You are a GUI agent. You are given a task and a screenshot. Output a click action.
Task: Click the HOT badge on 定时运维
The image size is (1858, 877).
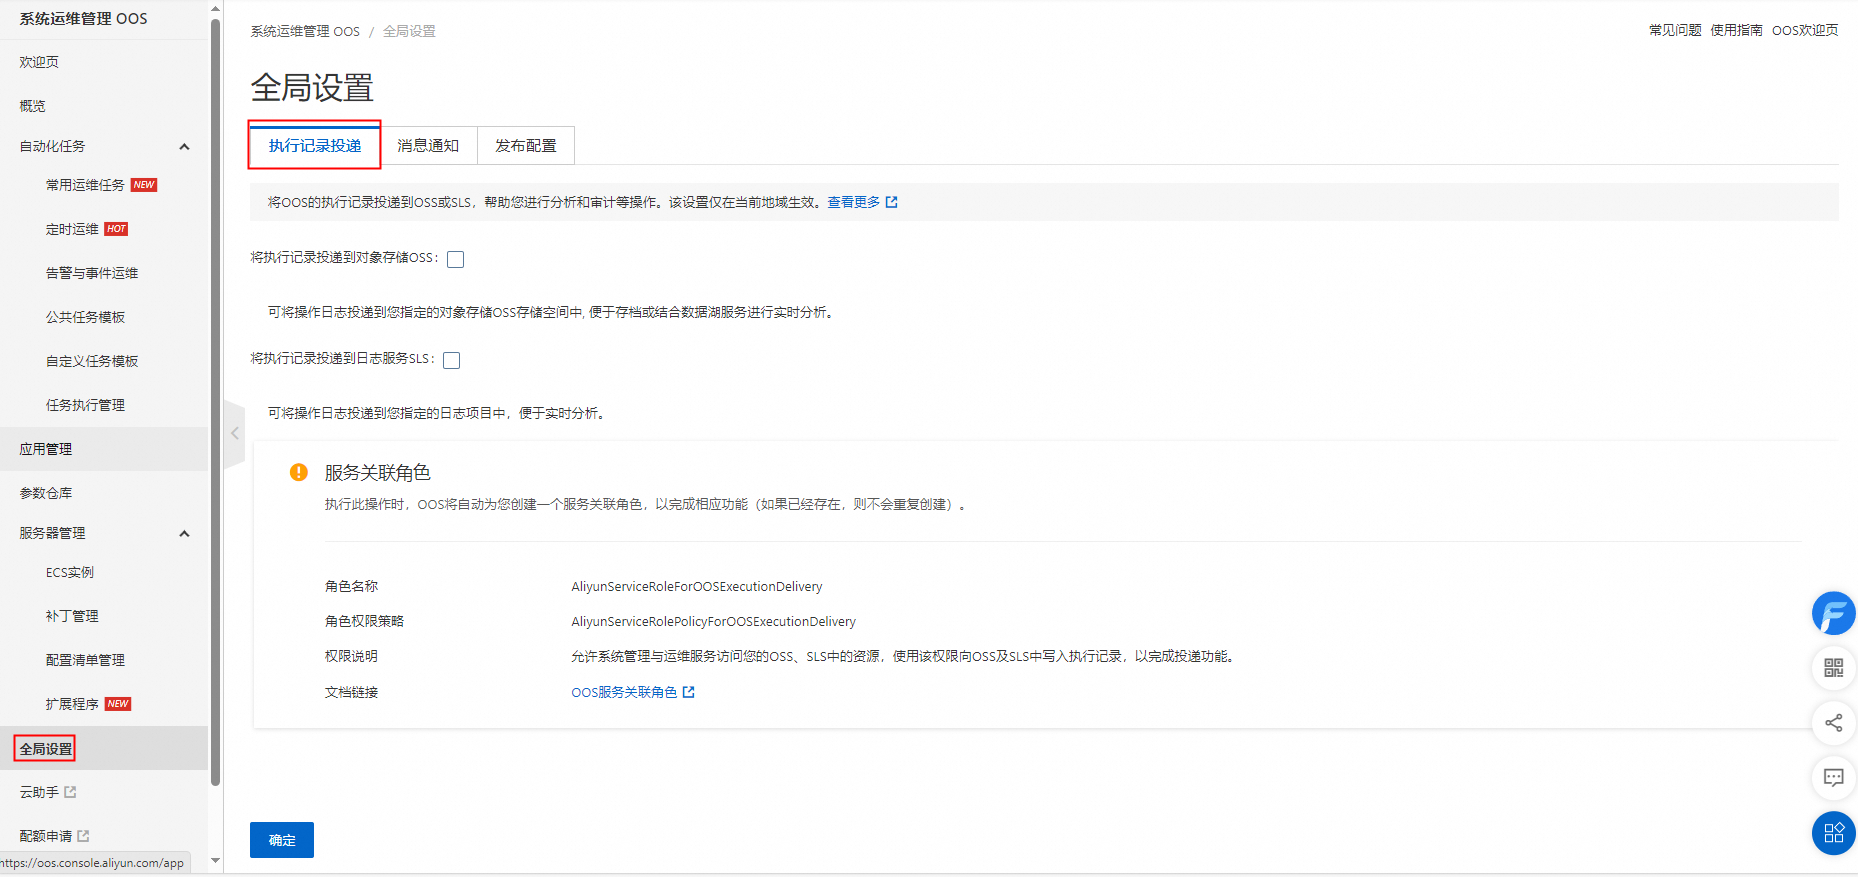click(116, 229)
